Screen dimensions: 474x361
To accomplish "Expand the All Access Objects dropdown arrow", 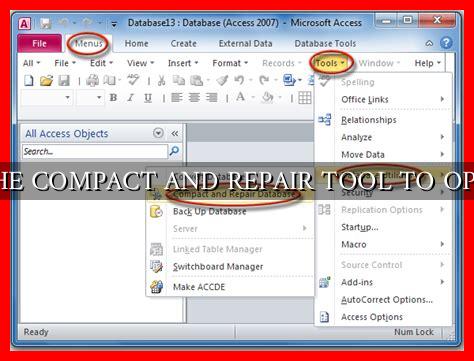I will pyautogui.click(x=158, y=133).
